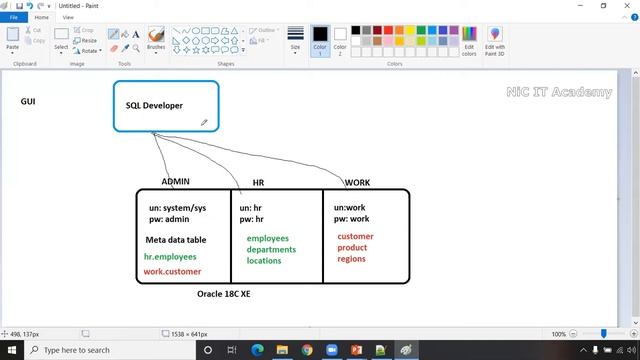
Task: Choose the Oval shape
Action: (196, 31)
